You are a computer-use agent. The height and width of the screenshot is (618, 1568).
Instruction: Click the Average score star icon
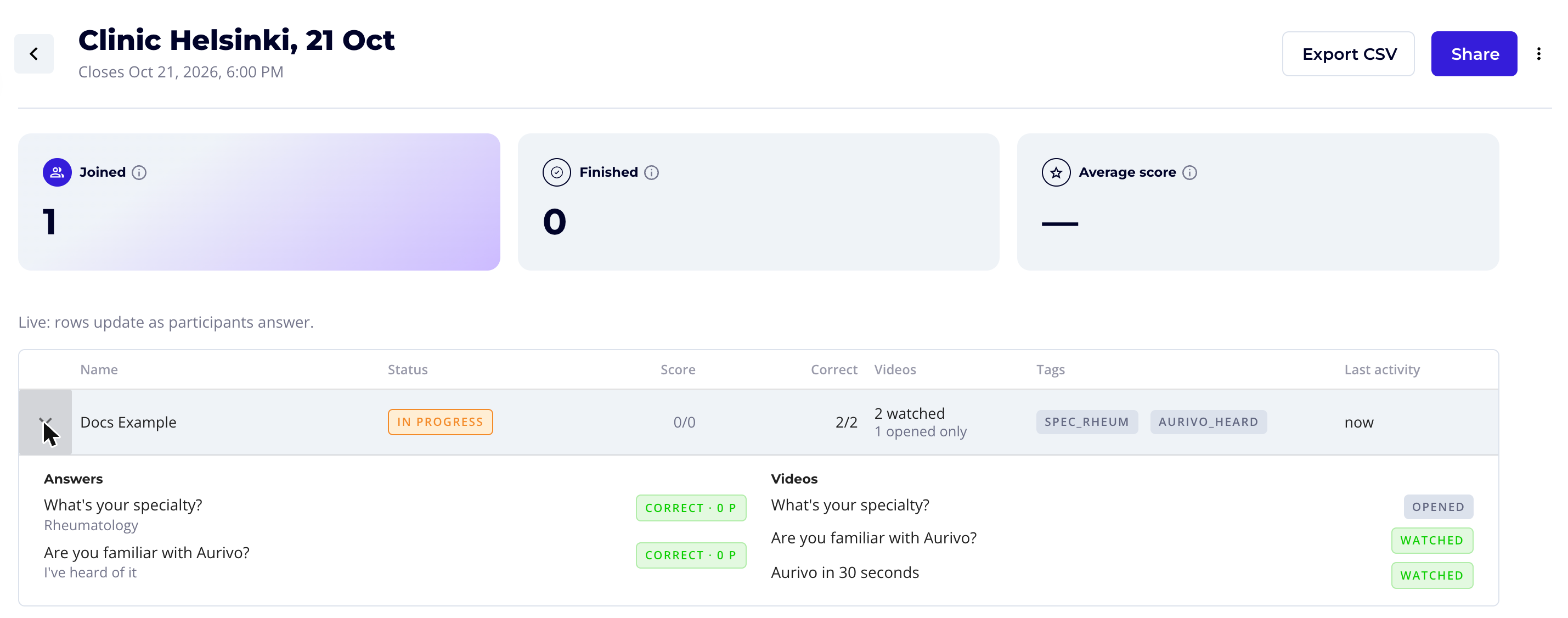(1056, 172)
